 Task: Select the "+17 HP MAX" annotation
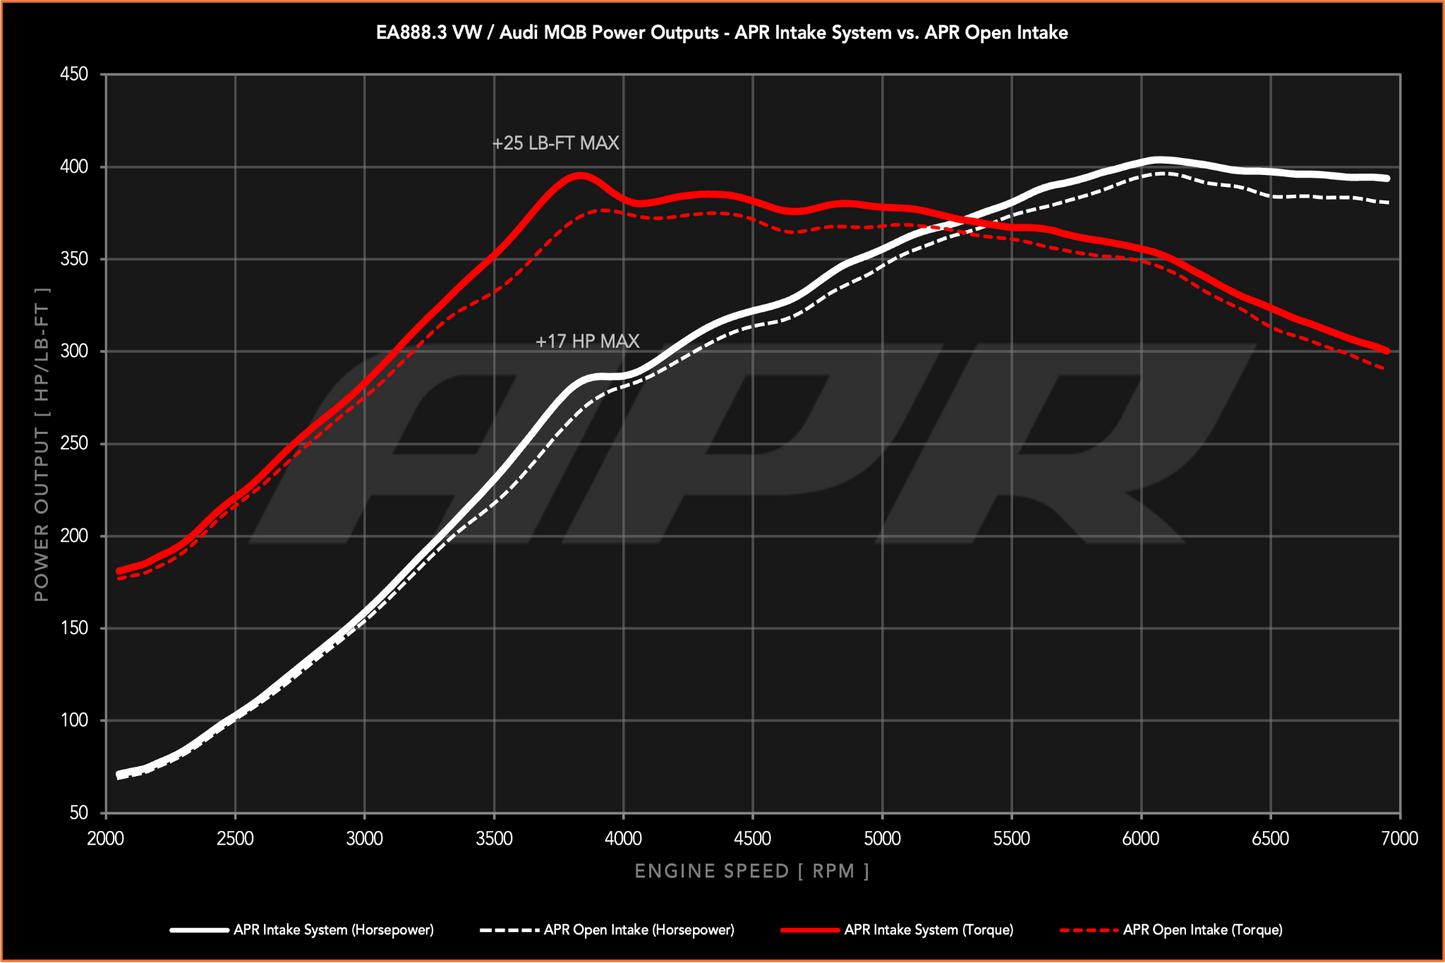pyautogui.click(x=587, y=341)
